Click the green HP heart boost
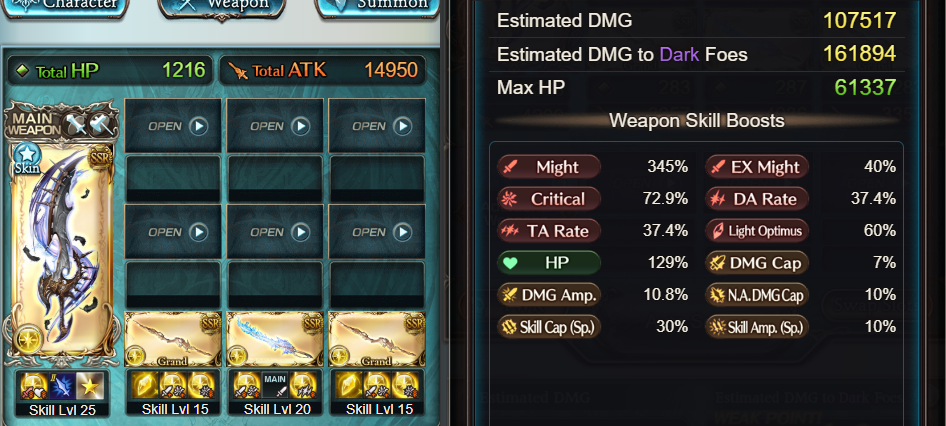This screenshot has height=426, width=946. pos(549,263)
